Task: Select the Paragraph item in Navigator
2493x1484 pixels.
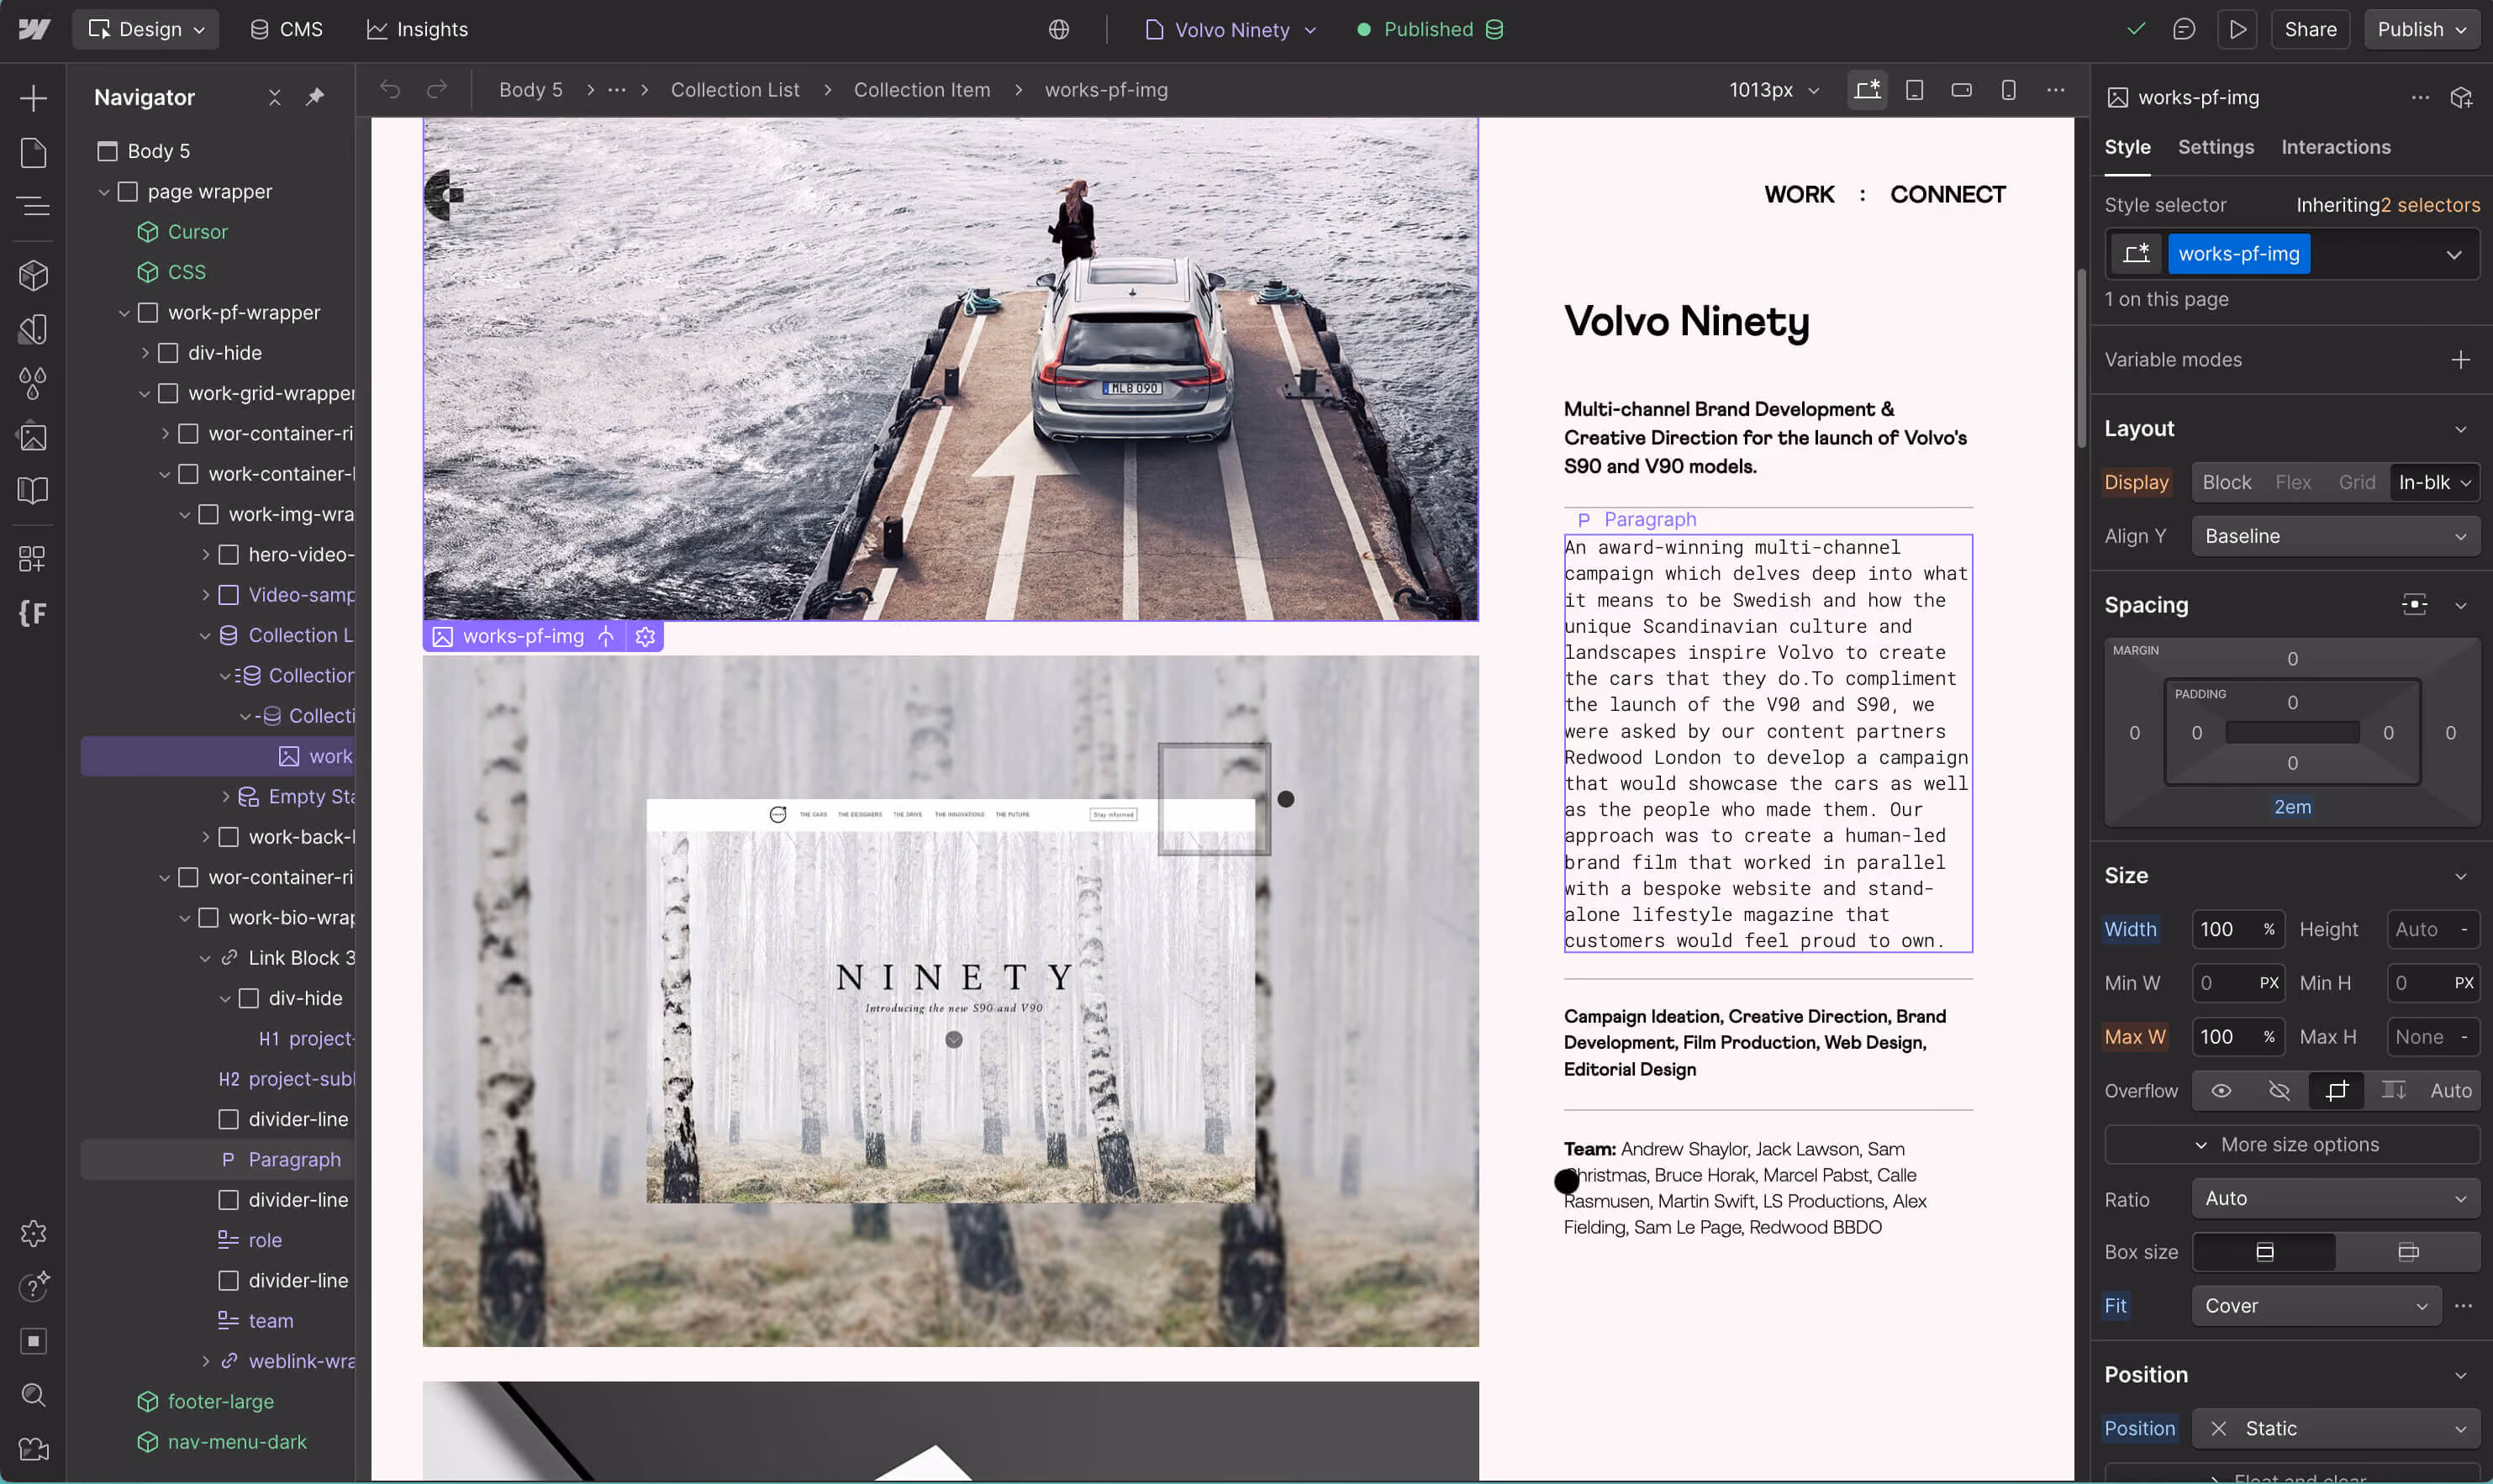Action: pos(217,1160)
